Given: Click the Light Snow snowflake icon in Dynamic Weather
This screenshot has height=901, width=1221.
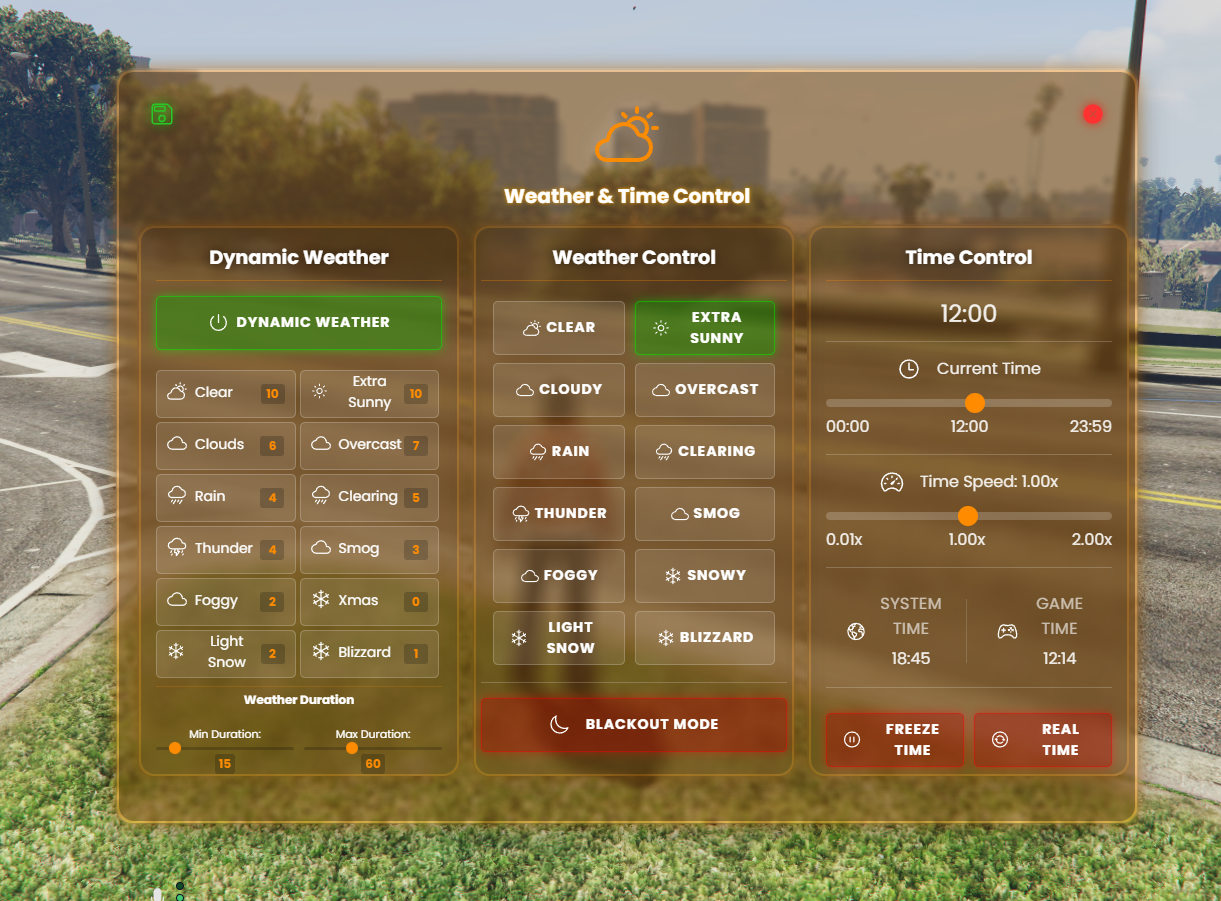Looking at the screenshot, I should [176, 652].
